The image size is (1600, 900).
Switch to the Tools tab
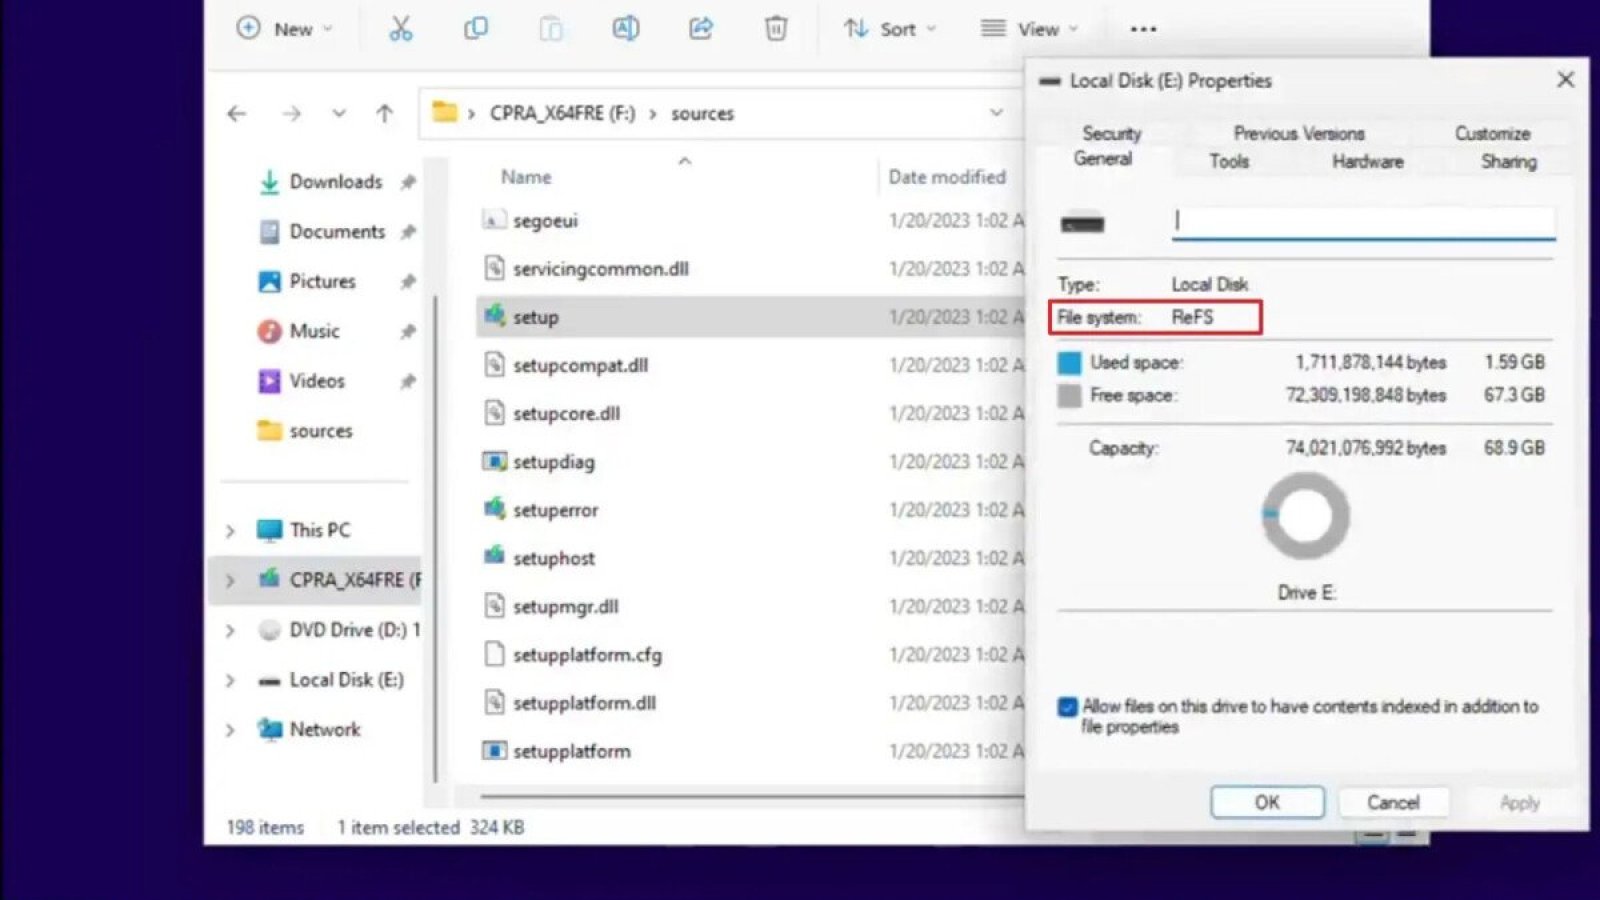coord(1228,161)
